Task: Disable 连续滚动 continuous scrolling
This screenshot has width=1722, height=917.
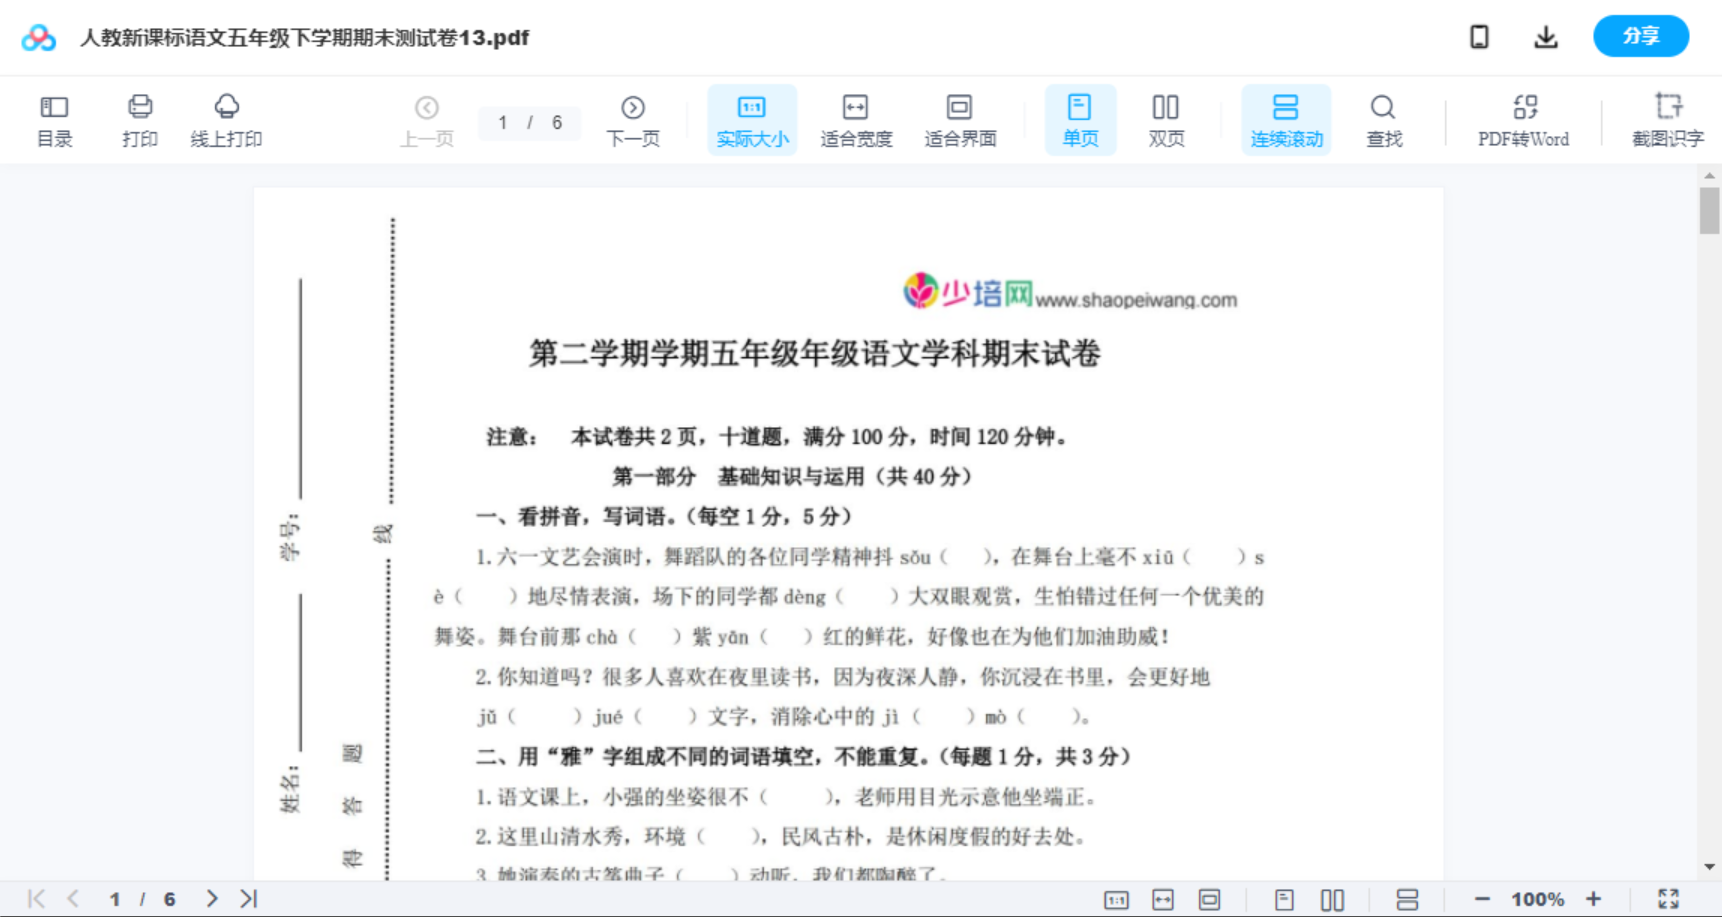Action: coord(1286,119)
